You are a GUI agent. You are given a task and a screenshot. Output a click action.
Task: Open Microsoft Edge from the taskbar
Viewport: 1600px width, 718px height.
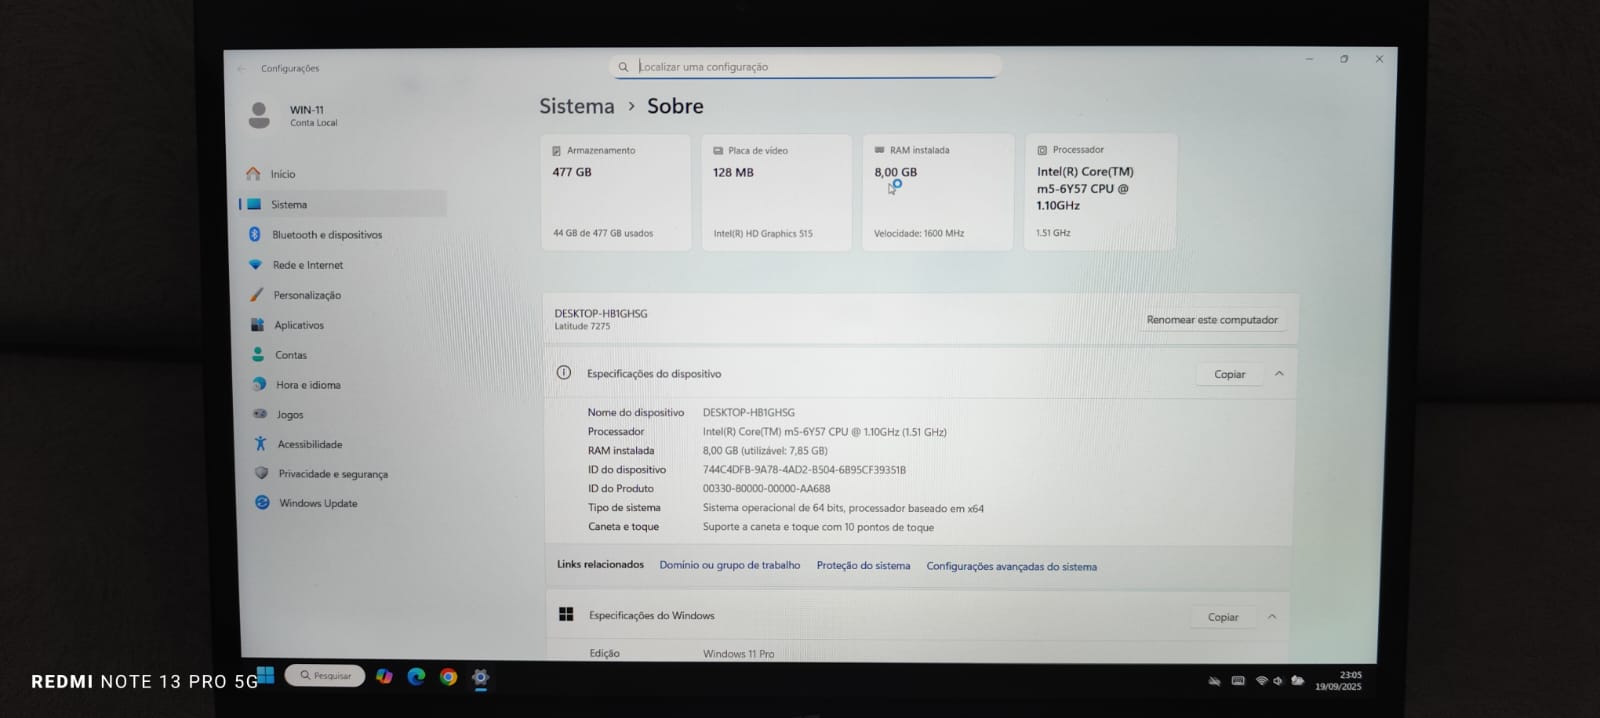pos(417,677)
